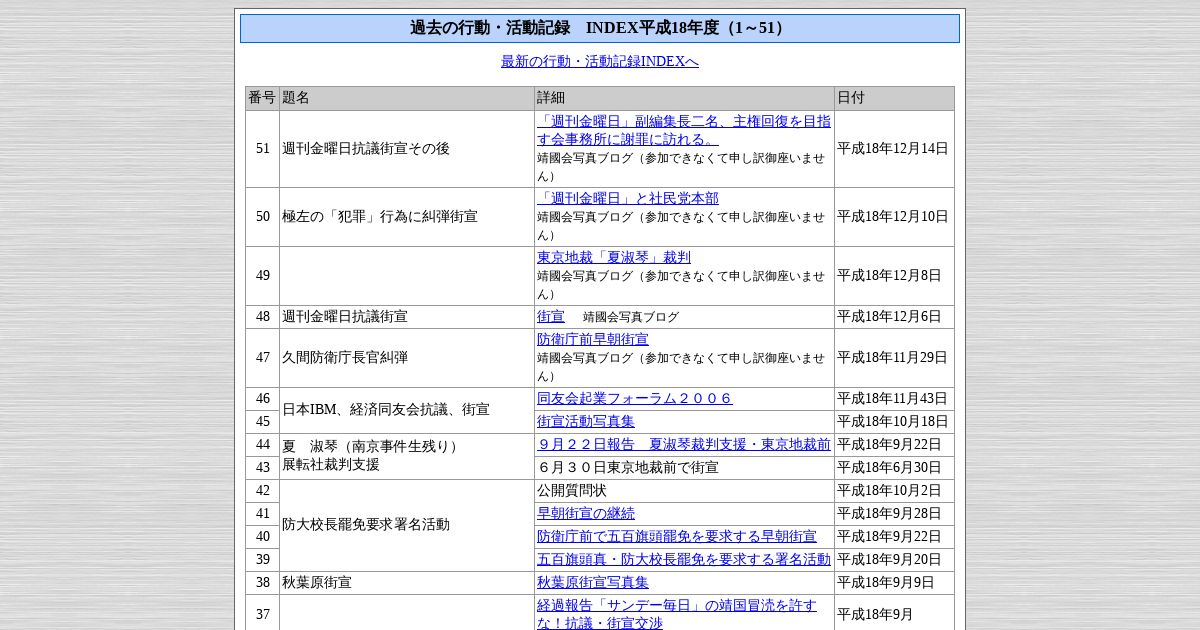The image size is (1200, 630).
Task: Select the date 平成18年12月14日
Action: pyautogui.click(x=893, y=148)
